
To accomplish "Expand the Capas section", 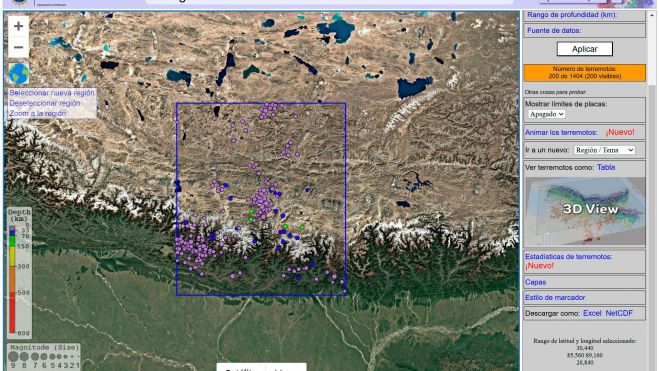I will [x=535, y=282].
